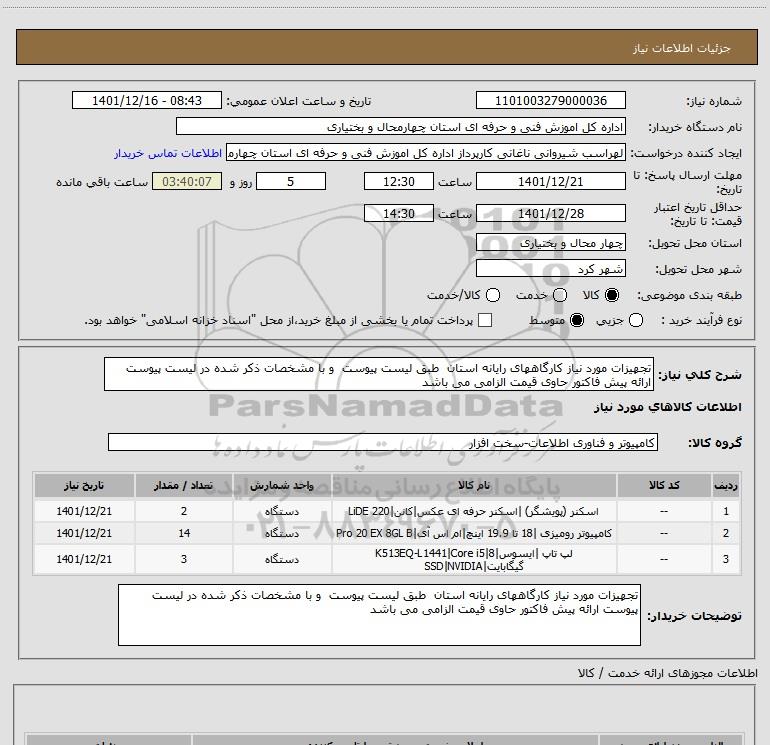770x745 pixels.
Task: Click the remaining time countdown 03:40:07
Action: click(187, 181)
